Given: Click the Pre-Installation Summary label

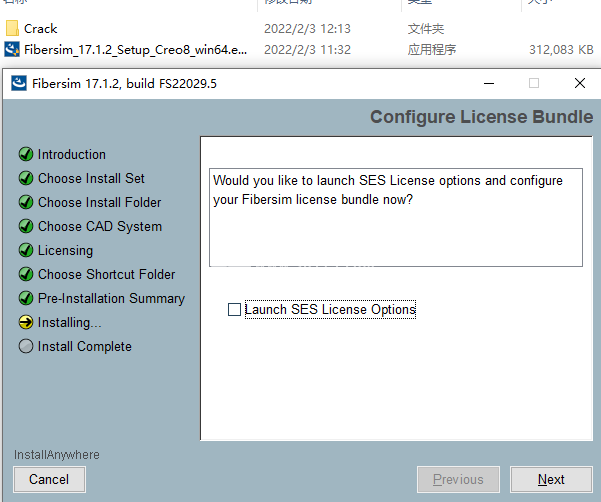Looking at the screenshot, I should 111,299.
